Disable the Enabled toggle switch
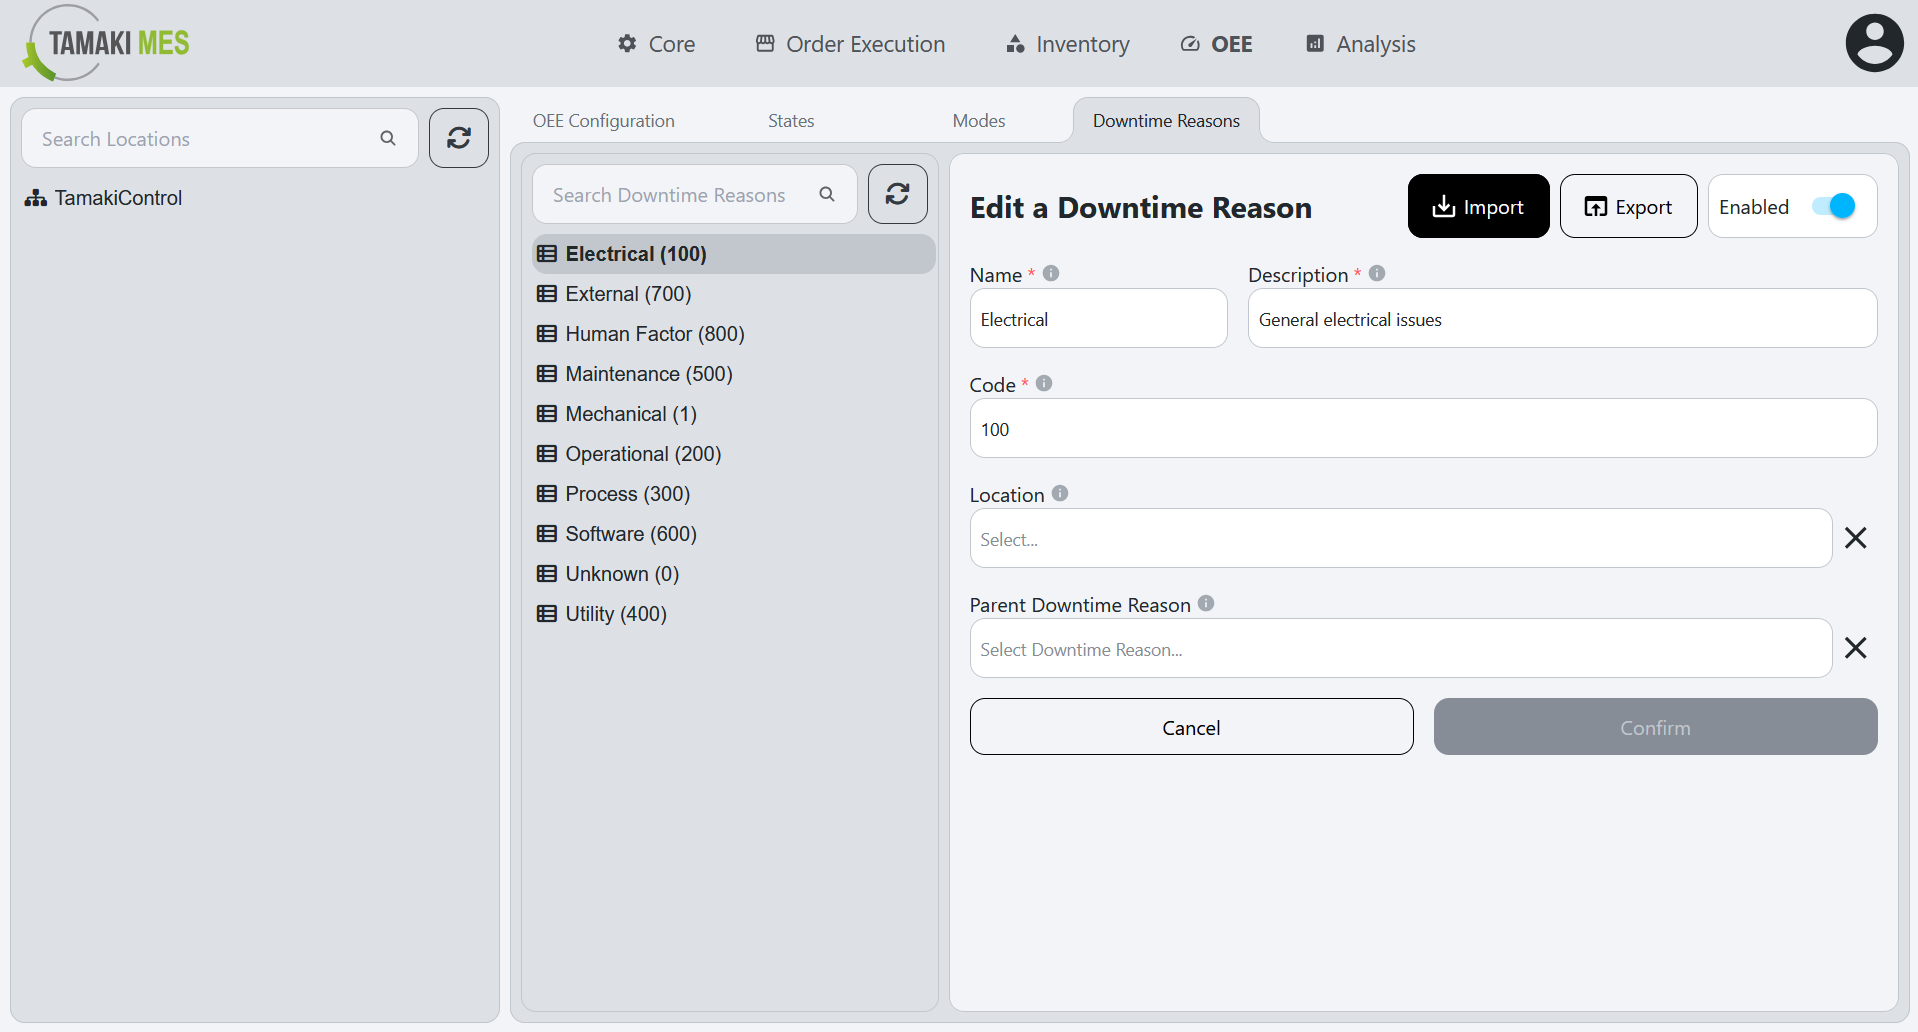Viewport: 1918px width, 1032px height. (1835, 205)
